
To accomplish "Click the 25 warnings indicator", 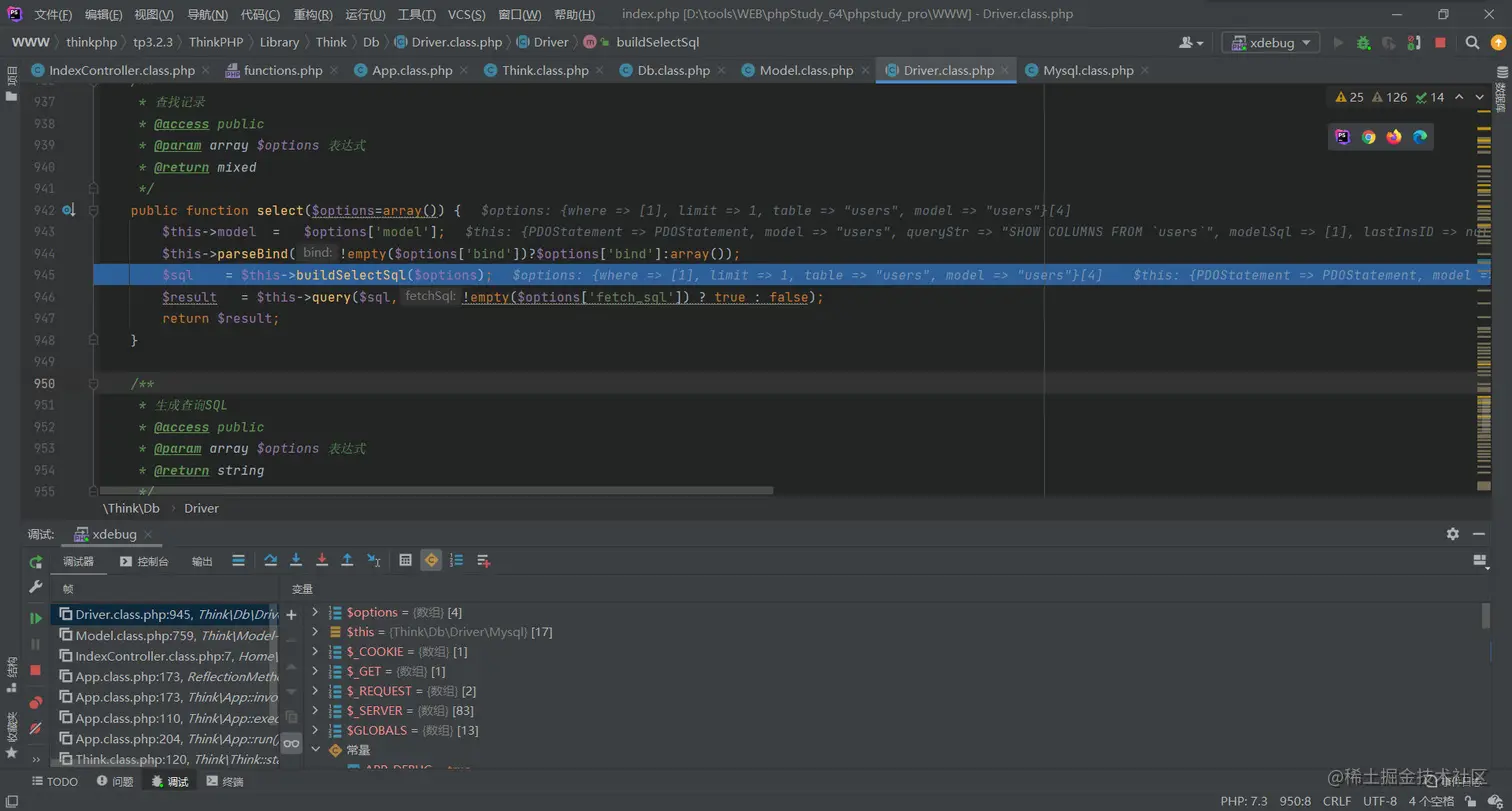I will pos(1348,97).
